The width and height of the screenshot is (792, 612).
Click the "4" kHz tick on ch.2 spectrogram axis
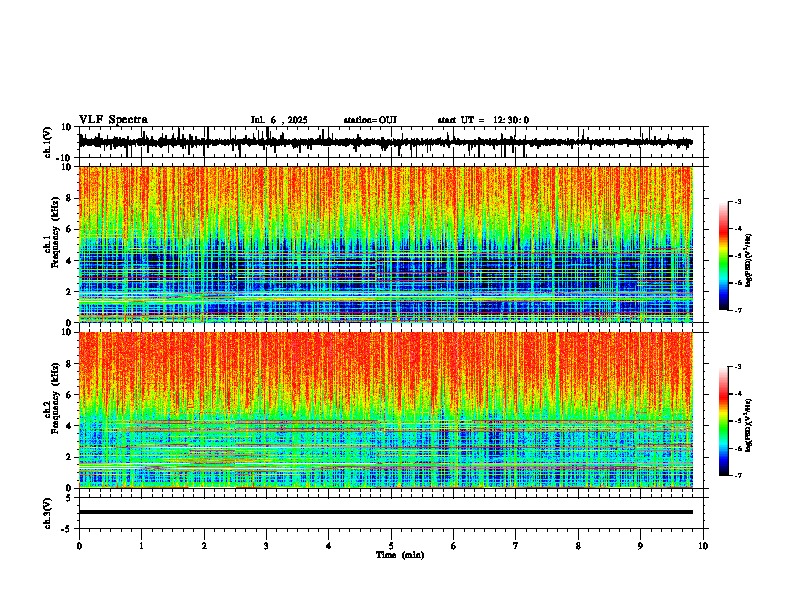click(x=70, y=426)
